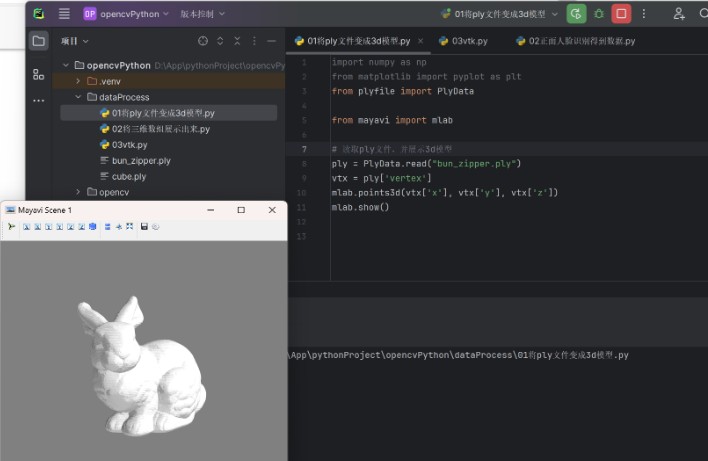The height and width of the screenshot is (461, 708).
Task: Click the green Rerun button in the toolbar
Action: point(576,14)
